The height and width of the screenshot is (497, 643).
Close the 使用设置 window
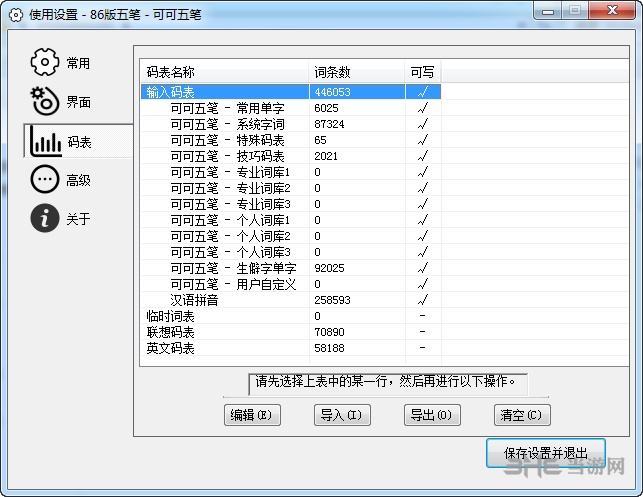[612, 10]
